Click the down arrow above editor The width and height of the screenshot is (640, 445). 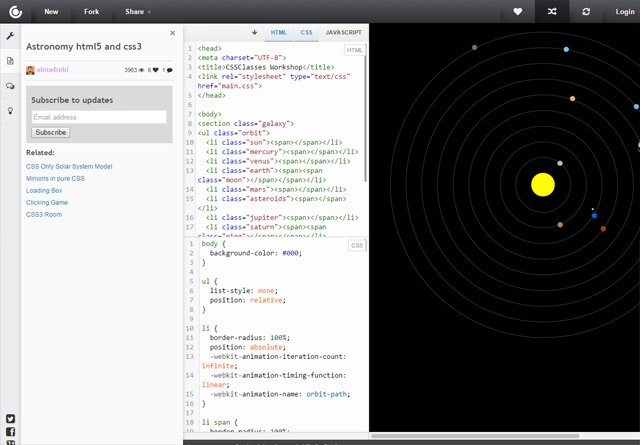(x=254, y=32)
